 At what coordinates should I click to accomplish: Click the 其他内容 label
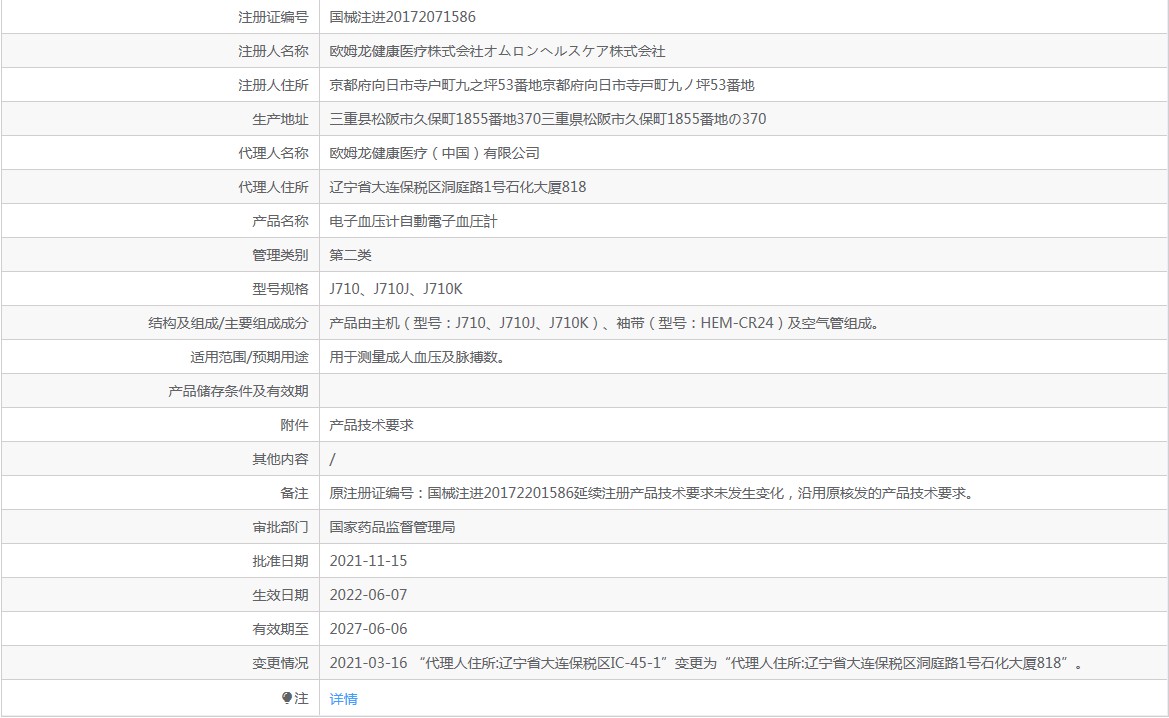tap(280, 459)
